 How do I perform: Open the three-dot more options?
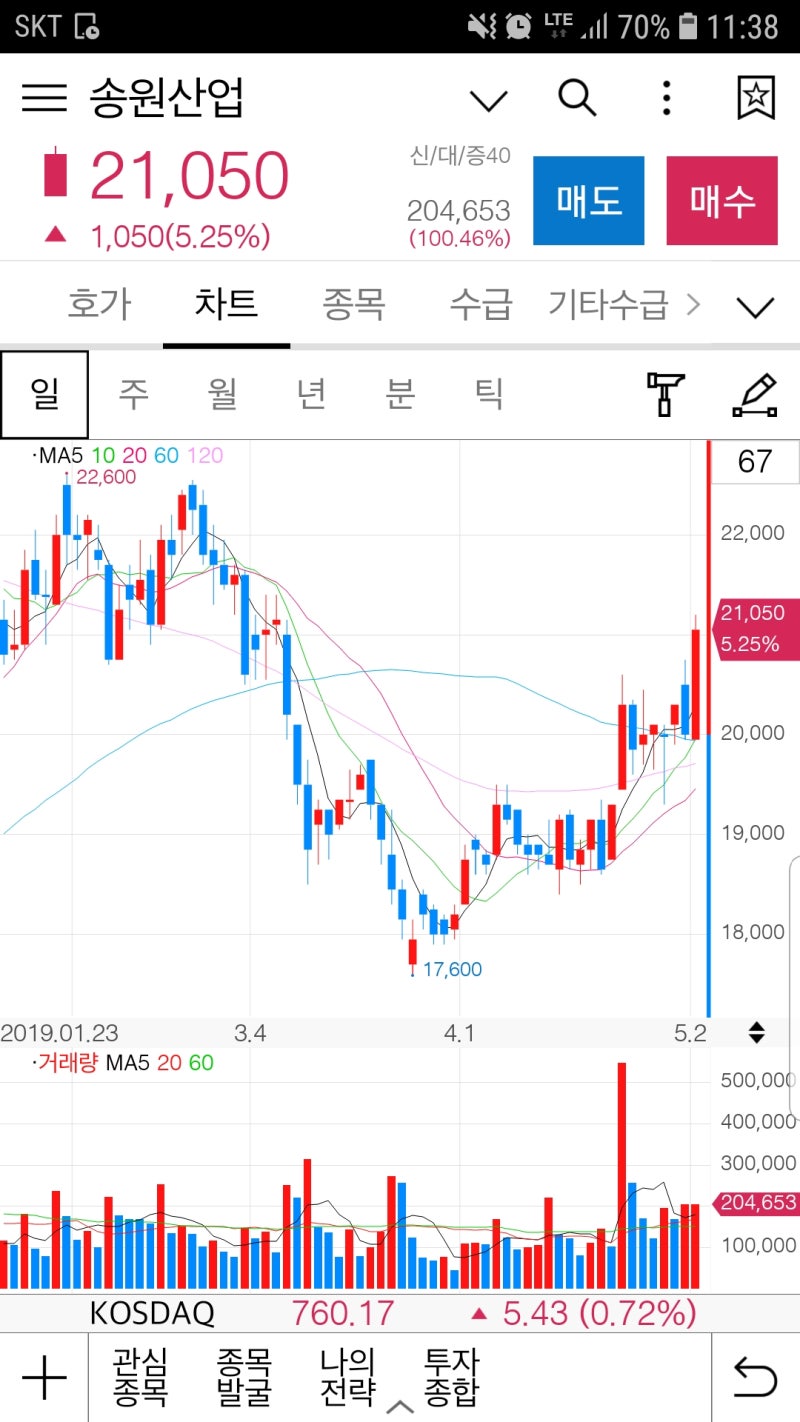coord(666,98)
